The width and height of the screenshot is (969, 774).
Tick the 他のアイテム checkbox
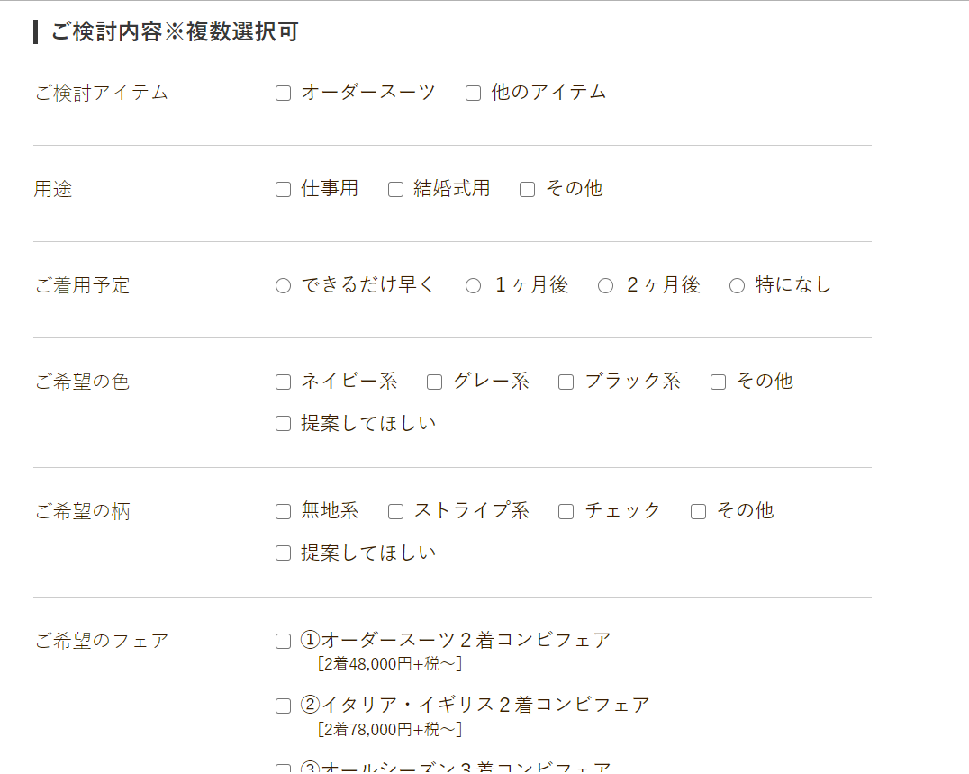click(x=473, y=93)
